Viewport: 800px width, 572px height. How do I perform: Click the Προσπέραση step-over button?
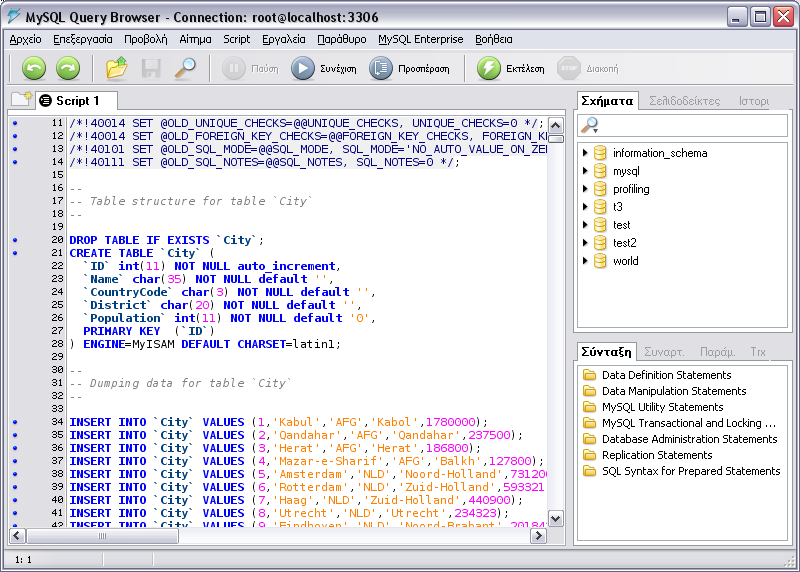[x=409, y=68]
